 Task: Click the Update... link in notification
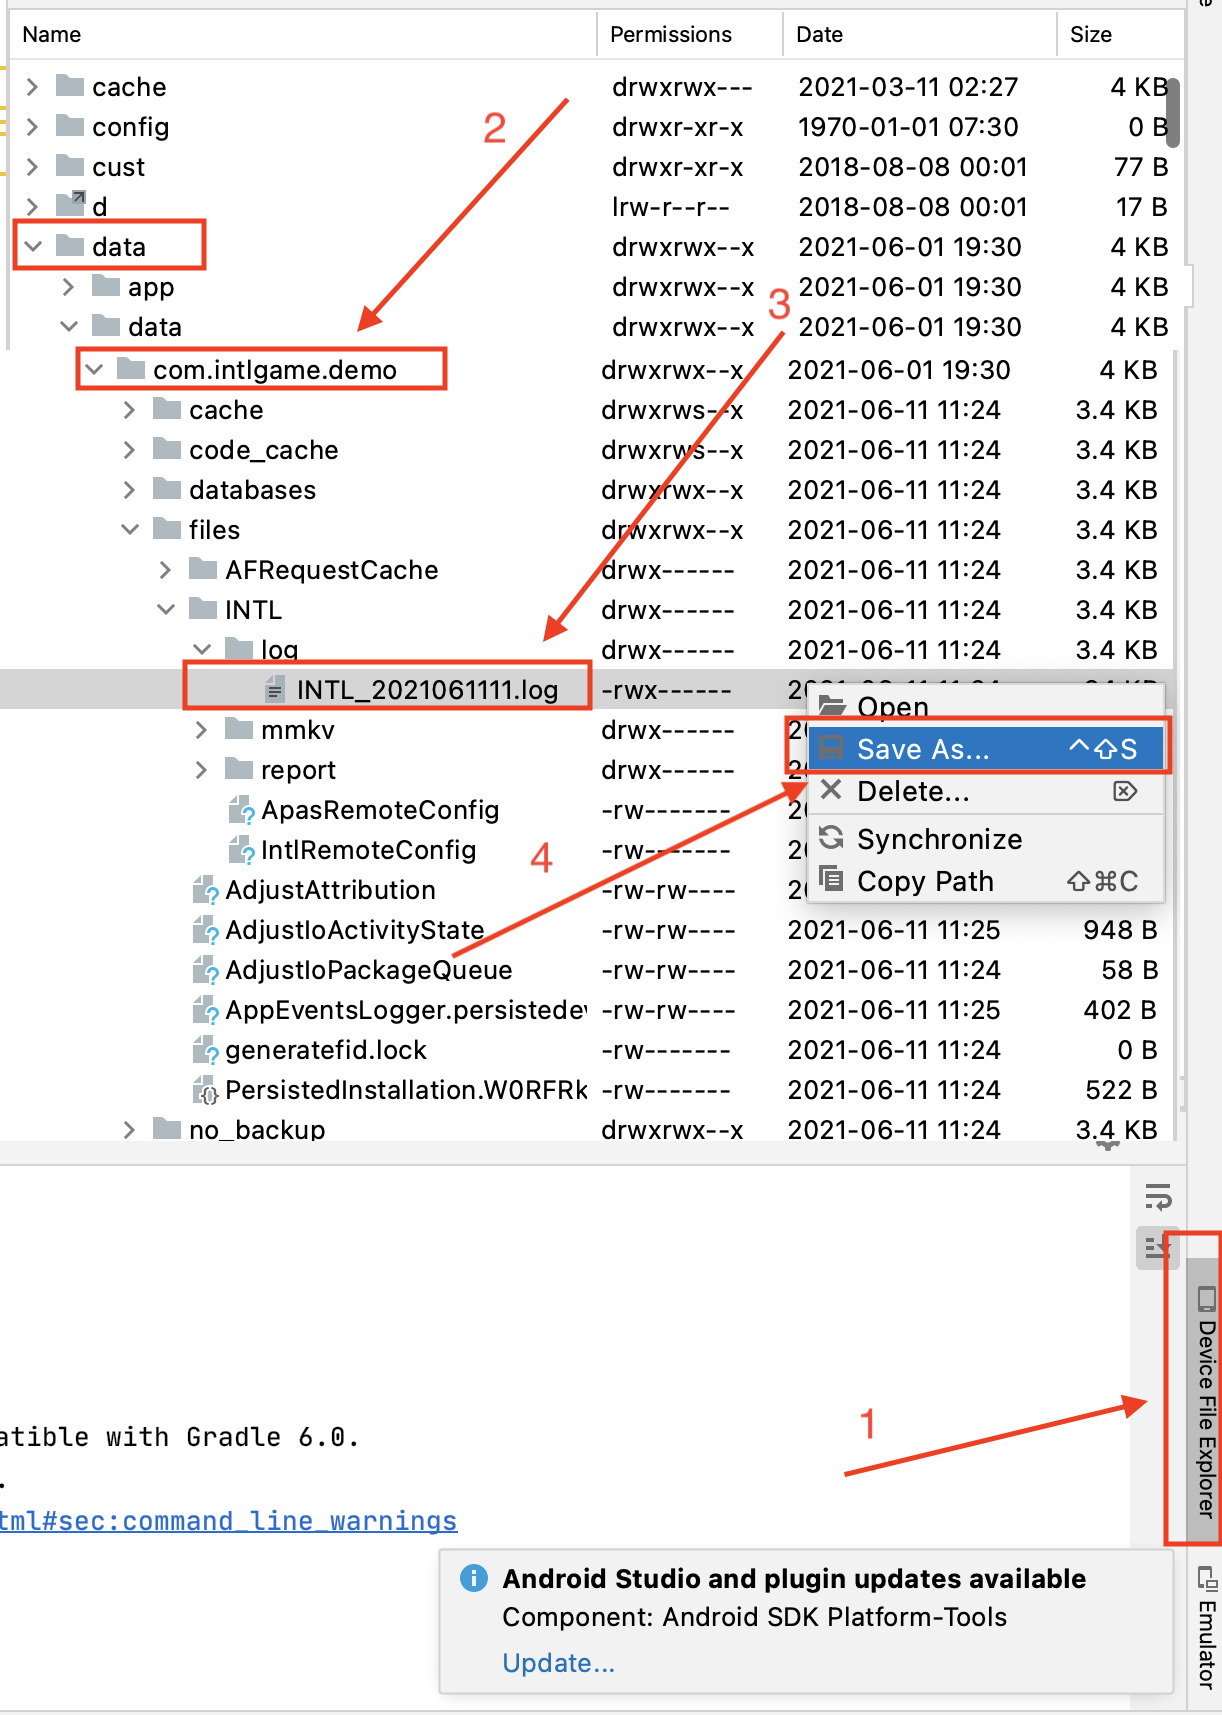(558, 1663)
